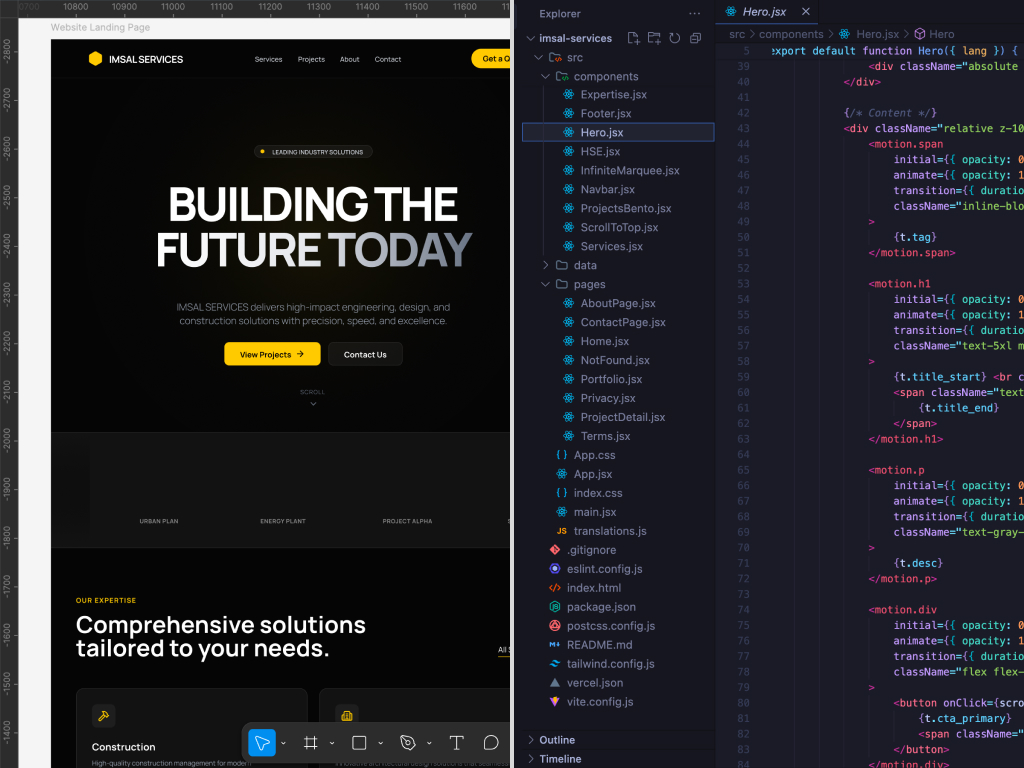Select the Frame tool
The width and height of the screenshot is (1024, 768).
[311, 743]
